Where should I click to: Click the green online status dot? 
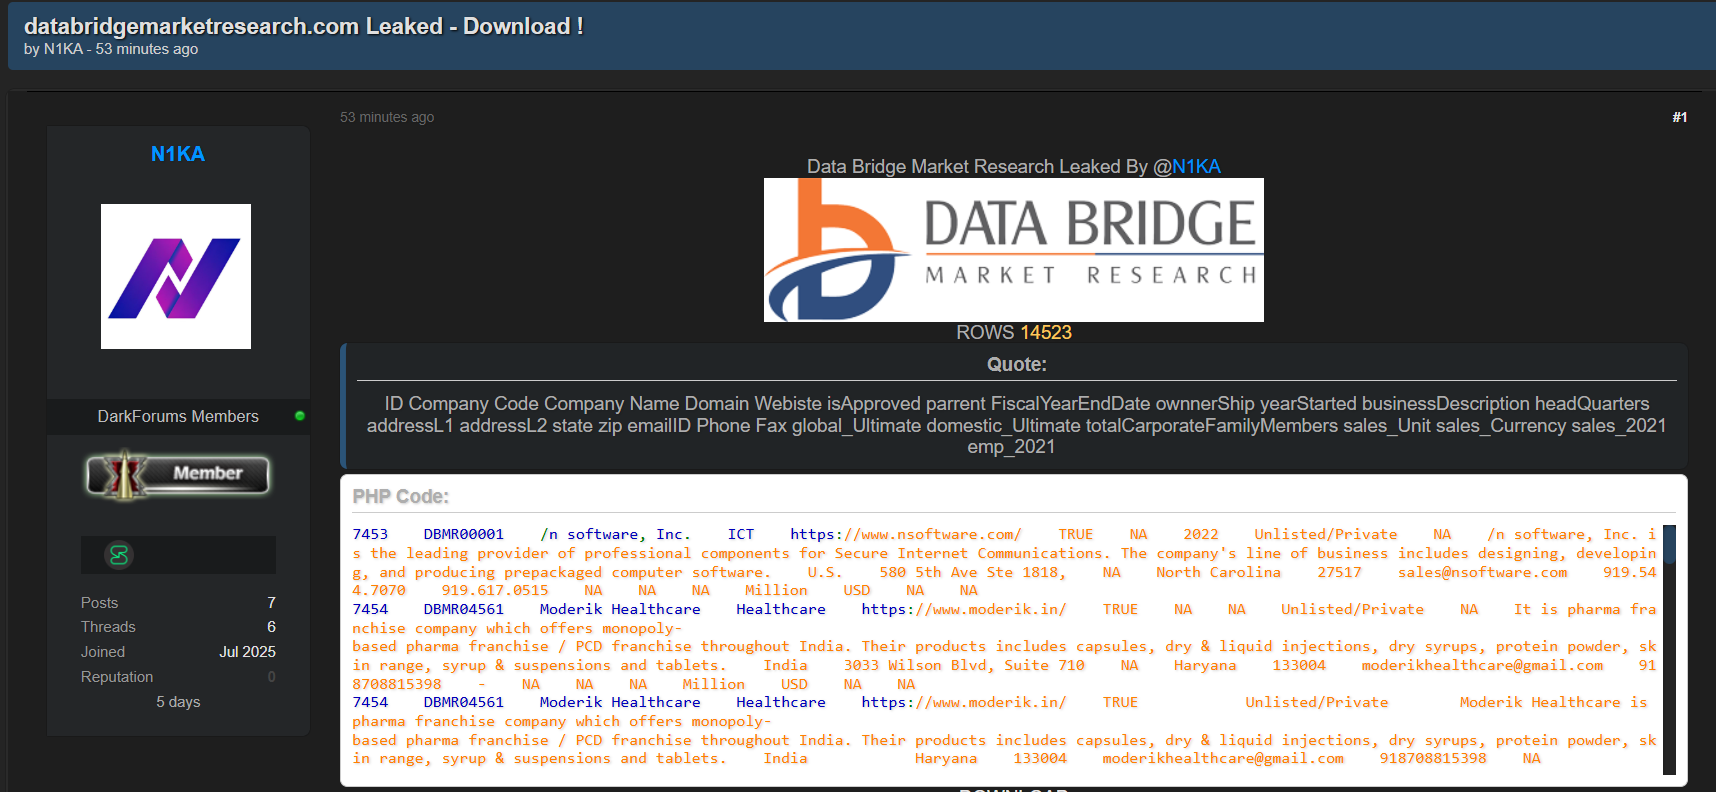[299, 416]
